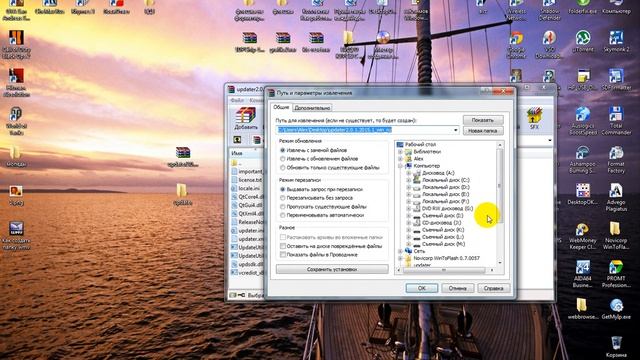This screenshot has height=360, width=640.
Task: Click the Новая папка button
Action: (x=483, y=131)
